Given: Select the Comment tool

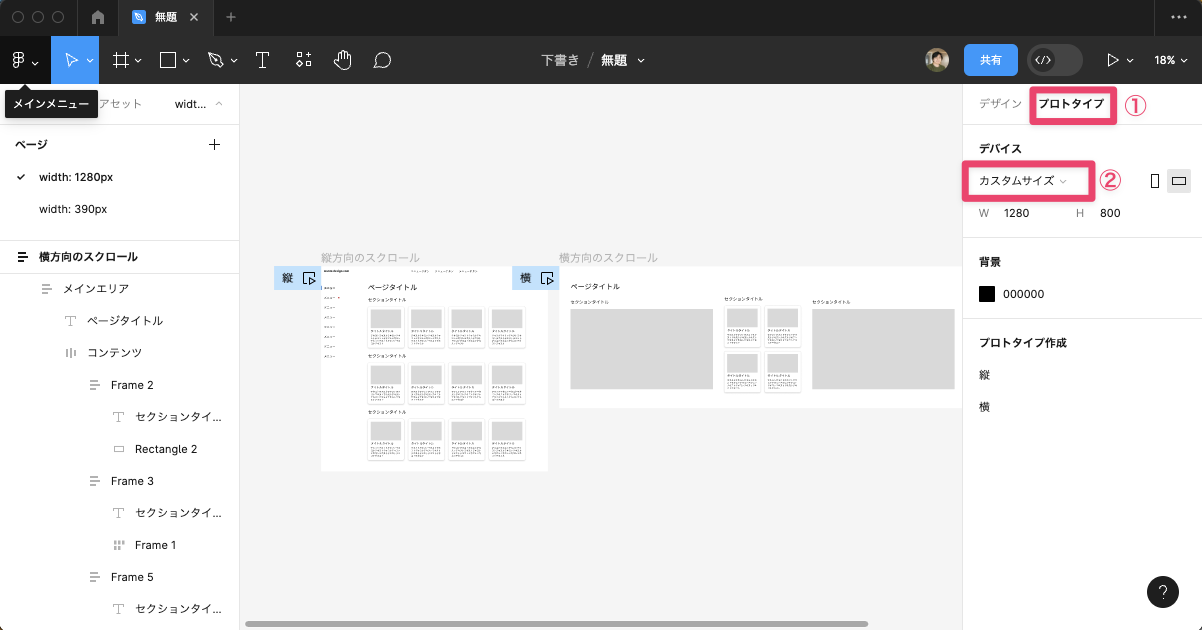Looking at the screenshot, I should click(382, 60).
